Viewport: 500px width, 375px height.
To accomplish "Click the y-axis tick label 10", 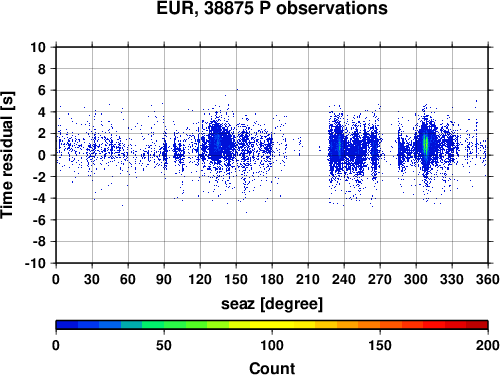I will pos(38,47).
